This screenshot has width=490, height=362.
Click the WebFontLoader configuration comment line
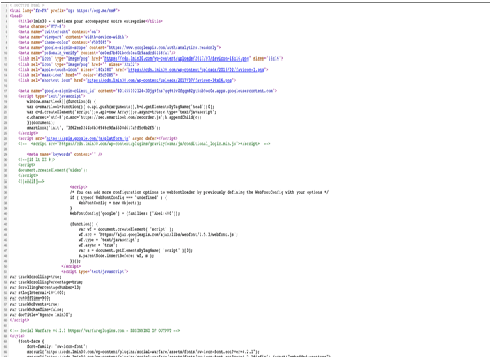tap(199, 192)
